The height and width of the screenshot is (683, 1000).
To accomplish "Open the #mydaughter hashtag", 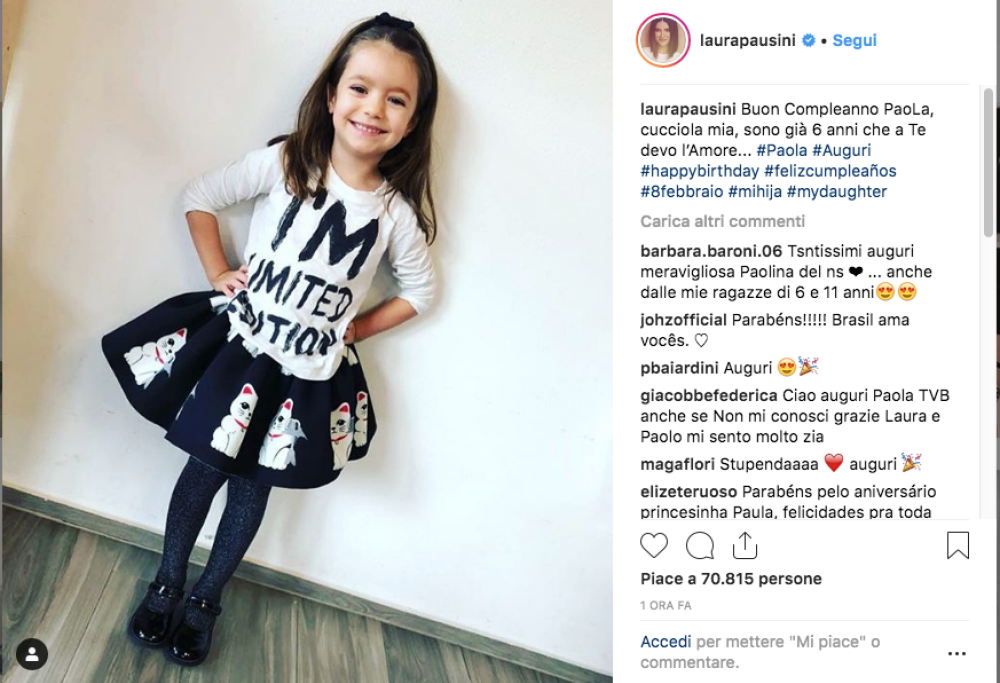I will coord(837,191).
